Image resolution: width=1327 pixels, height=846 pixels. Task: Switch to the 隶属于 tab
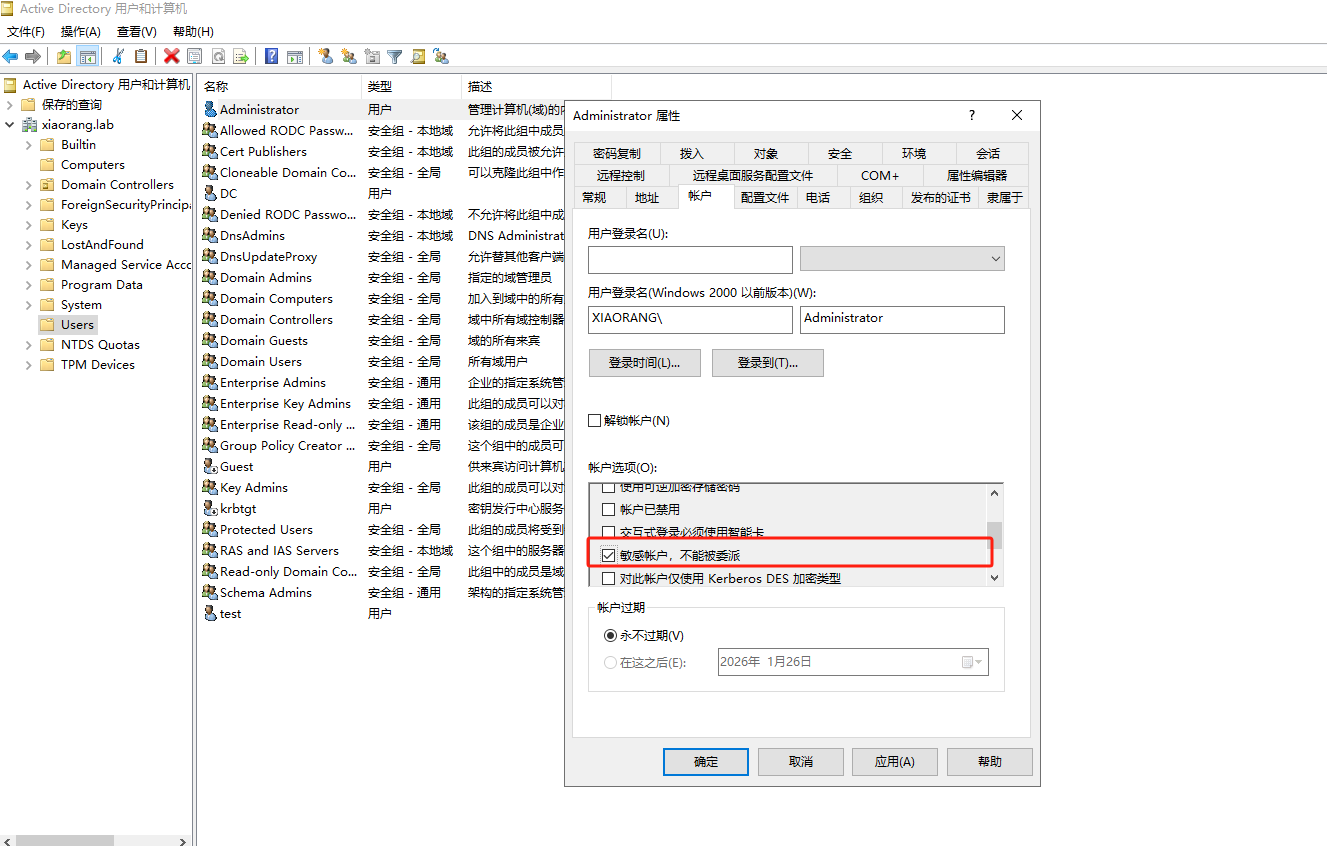coord(1004,197)
